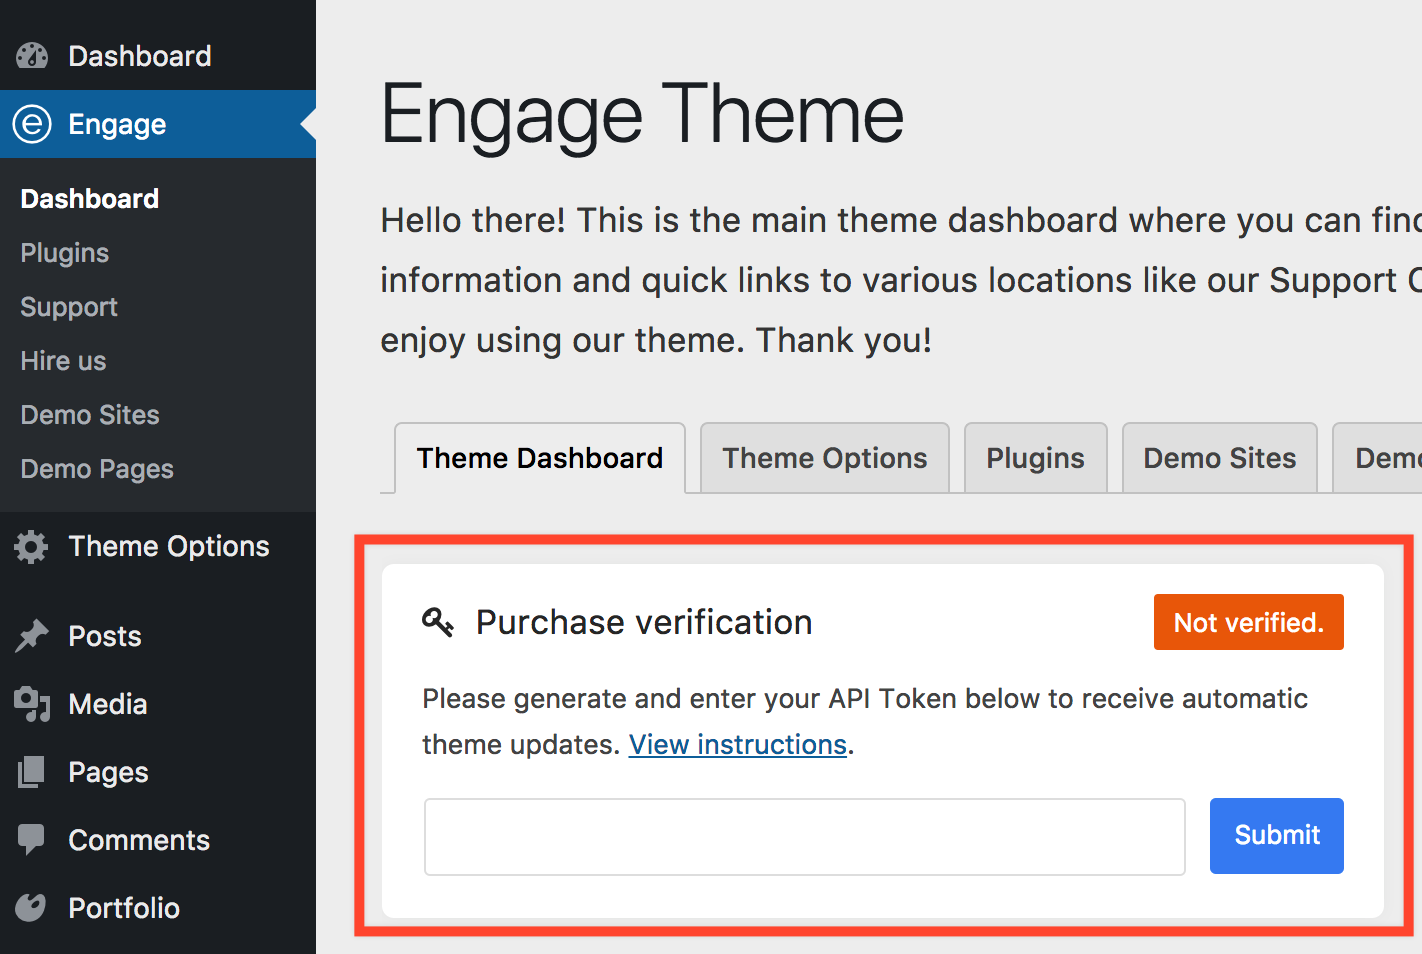1422x954 pixels.
Task: Switch to the Theme Dashboard tab
Action: click(x=540, y=458)
